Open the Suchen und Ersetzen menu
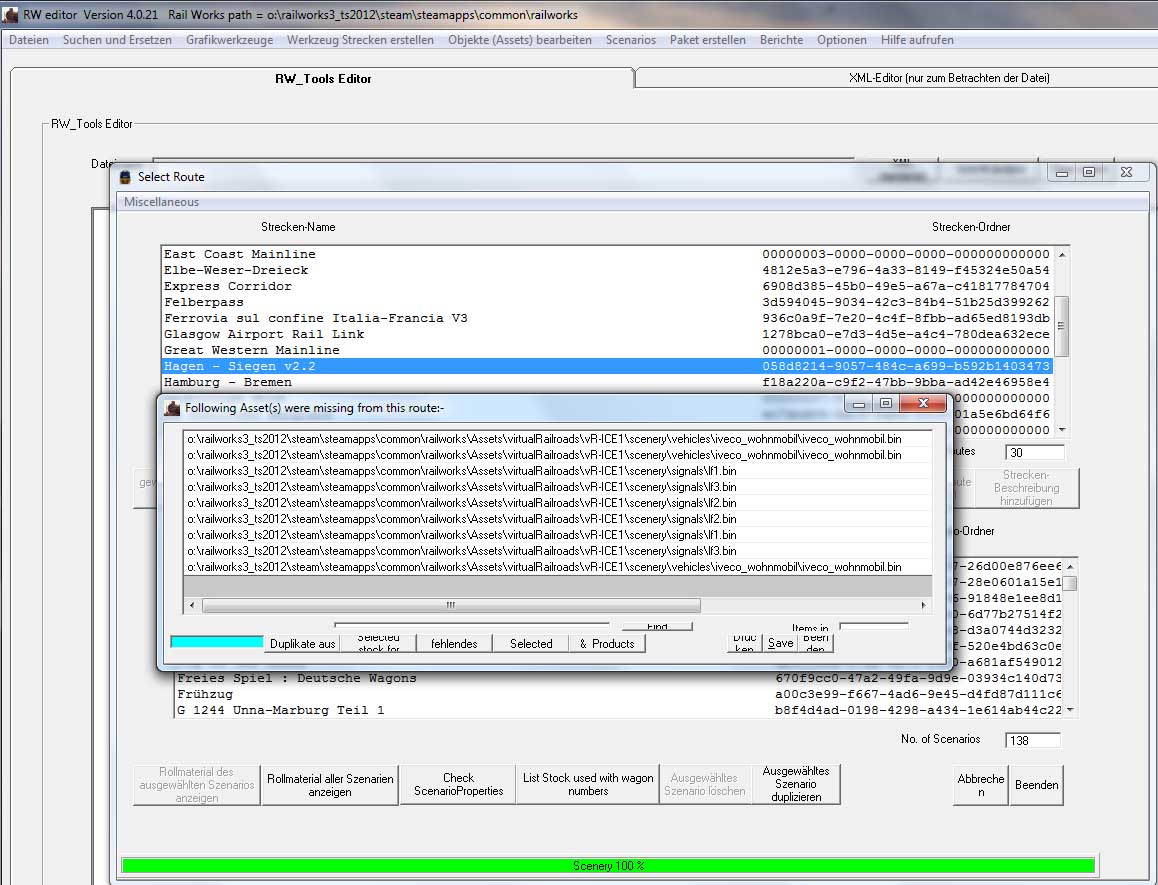Viewport: 1158px width, 885px height. point(117,40)
